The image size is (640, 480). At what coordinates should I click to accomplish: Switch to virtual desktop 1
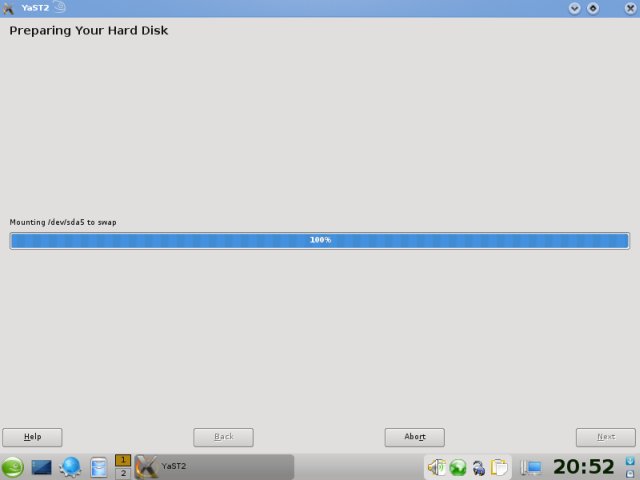click(x=123, y=460)
